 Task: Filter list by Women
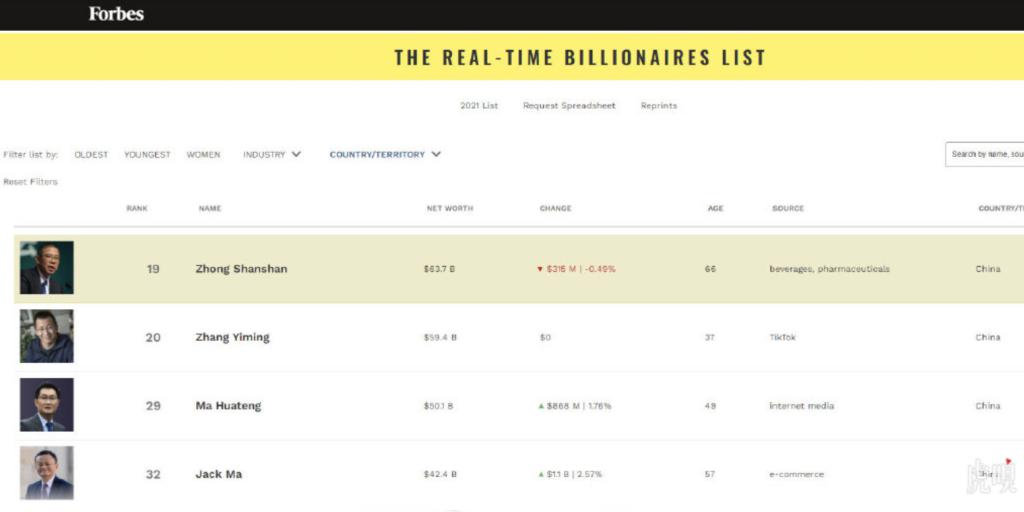coord(203,155)
